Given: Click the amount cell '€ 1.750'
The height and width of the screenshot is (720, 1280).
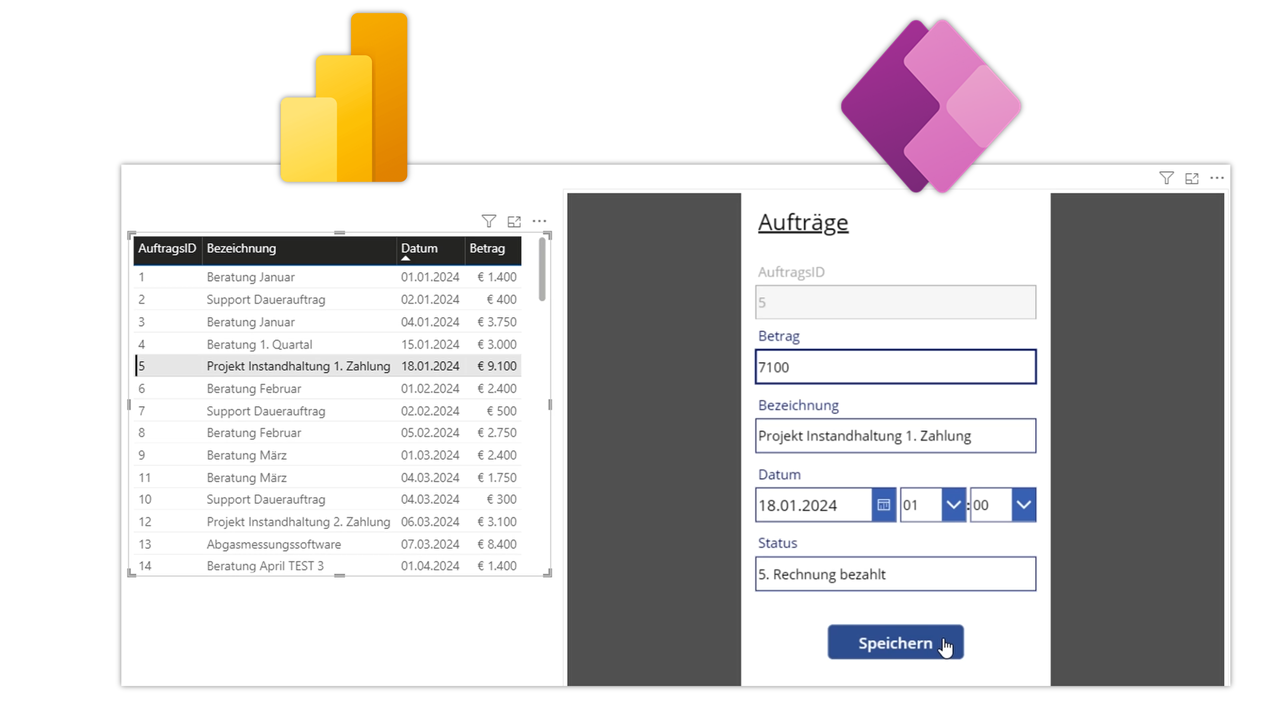Looking at the screenshot, I should (x=497, y=477).
